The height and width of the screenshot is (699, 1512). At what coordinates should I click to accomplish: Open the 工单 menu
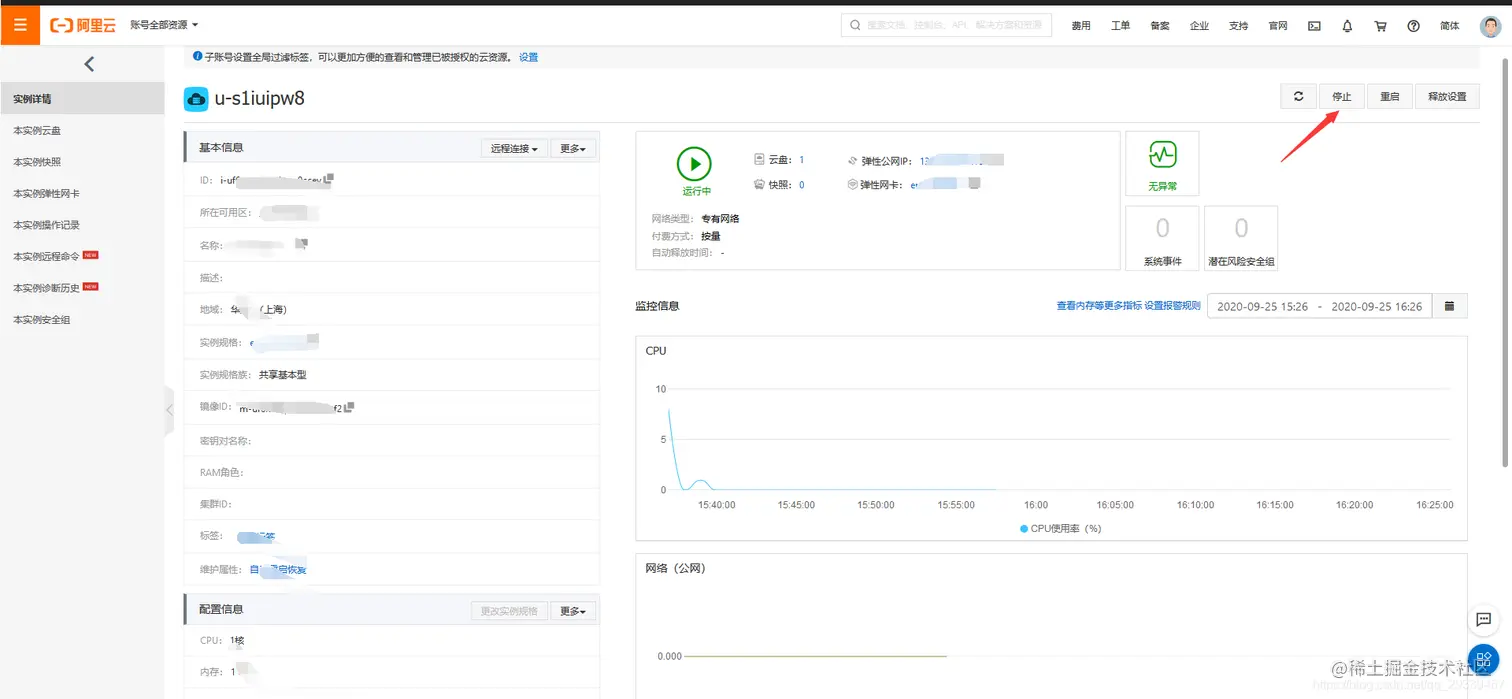pos(1120,26)
